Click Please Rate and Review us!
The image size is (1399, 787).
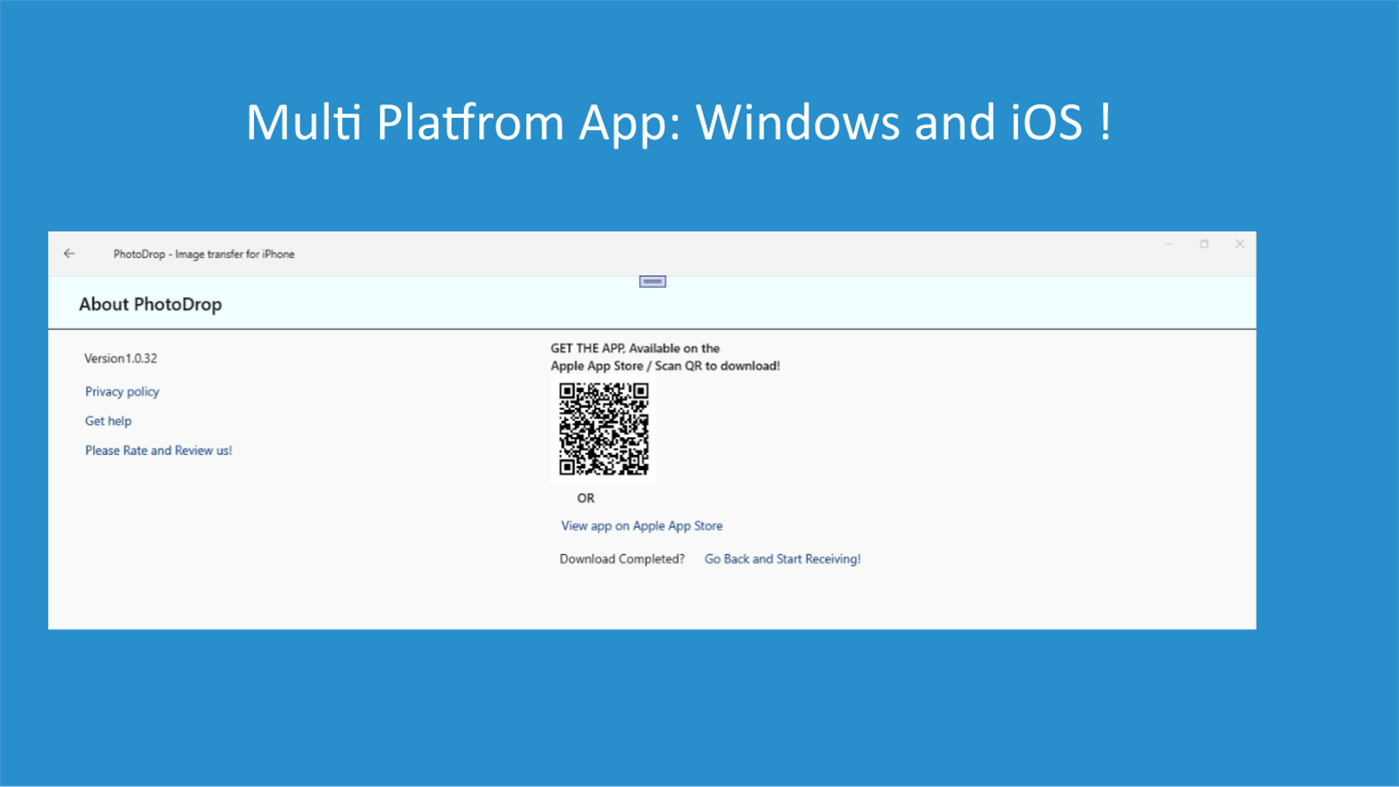click(x=158, y=450)
